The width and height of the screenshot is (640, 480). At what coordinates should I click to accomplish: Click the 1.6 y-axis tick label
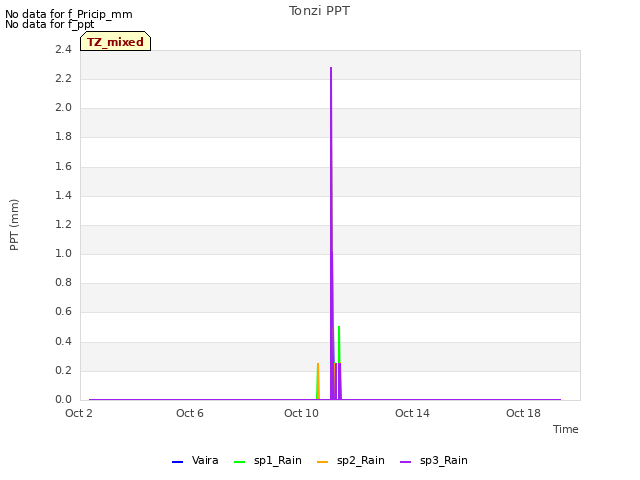pos(63,167)
